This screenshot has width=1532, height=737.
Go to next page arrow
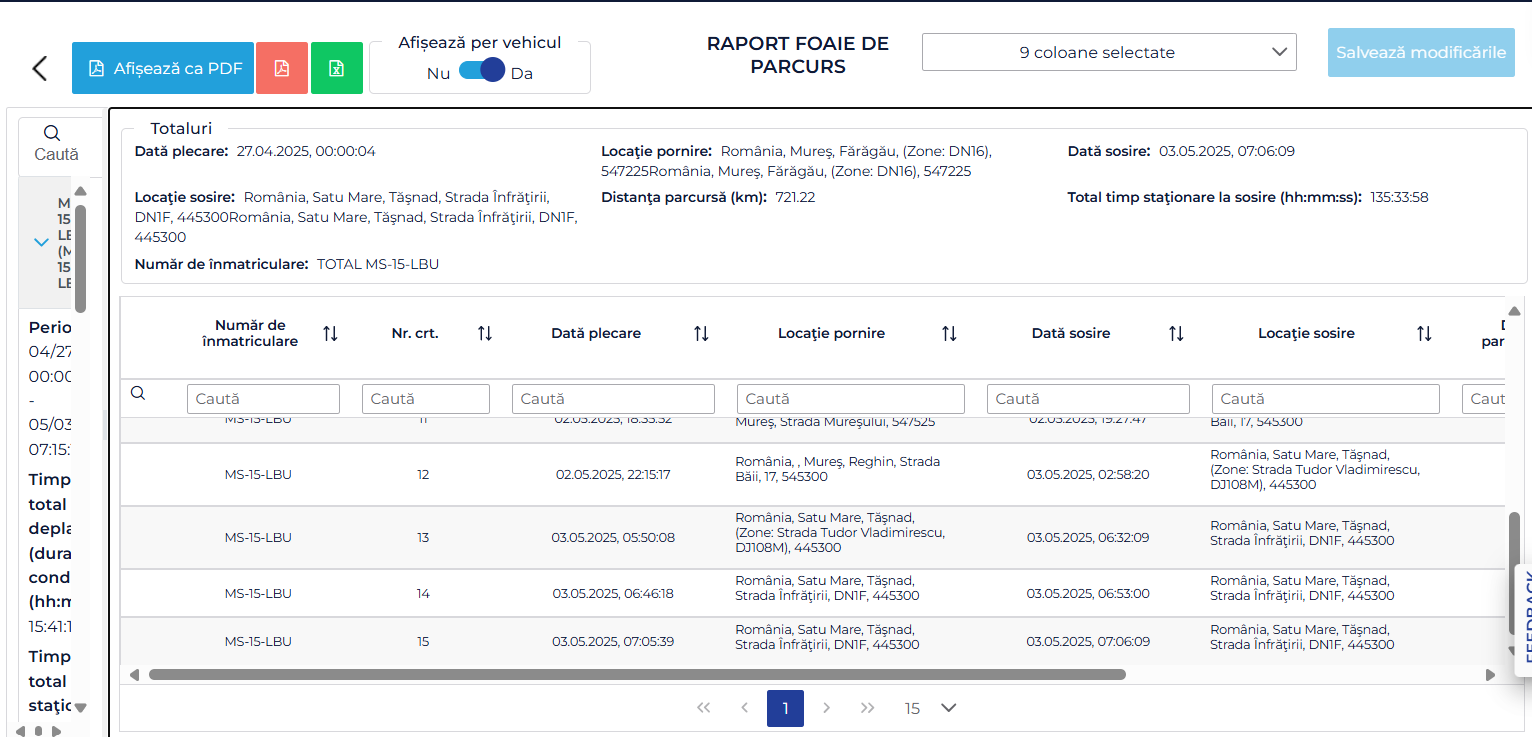pos(826,708)
